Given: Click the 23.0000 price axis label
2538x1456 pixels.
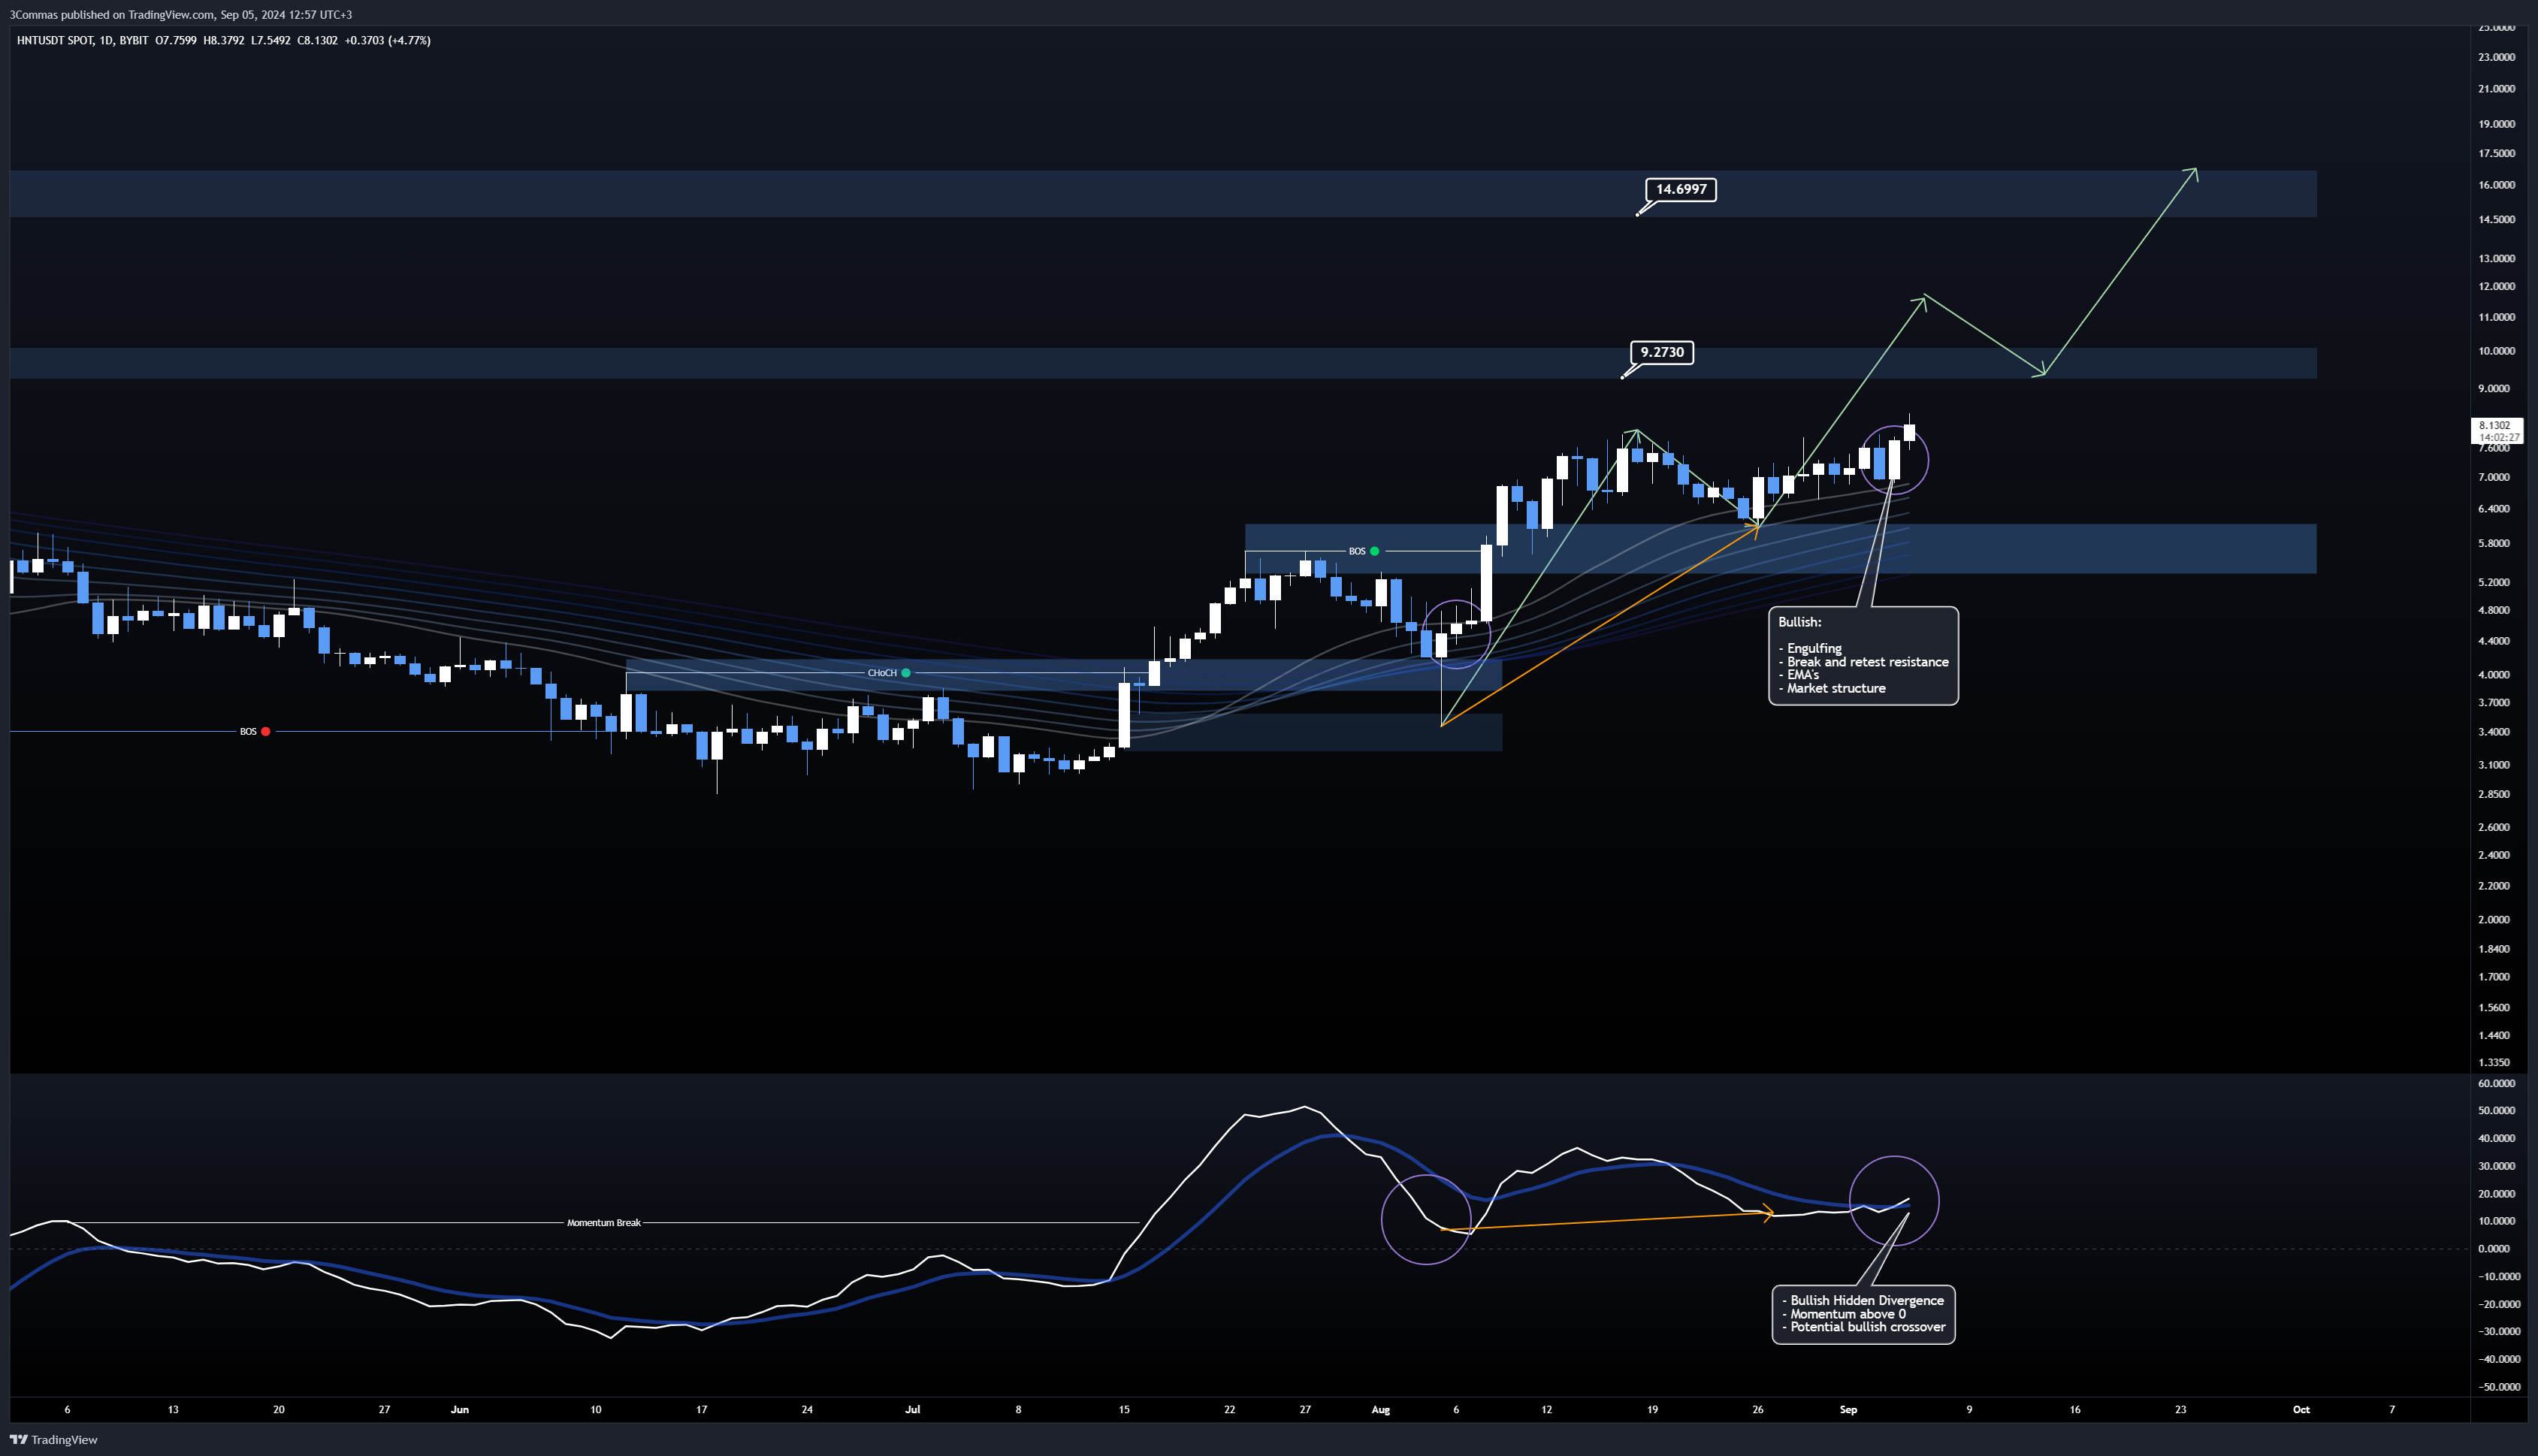Looking at the screenshot, I should click(x=2496, y=58).
